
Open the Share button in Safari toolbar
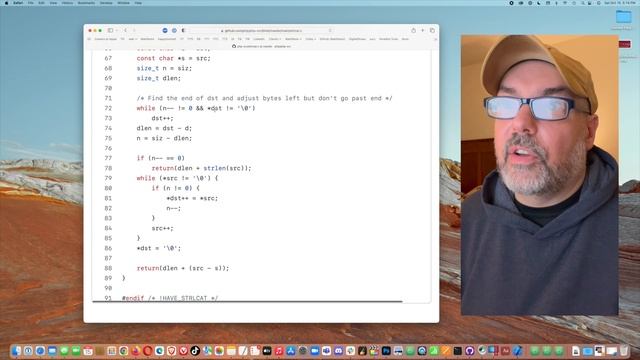pos(413,30)
